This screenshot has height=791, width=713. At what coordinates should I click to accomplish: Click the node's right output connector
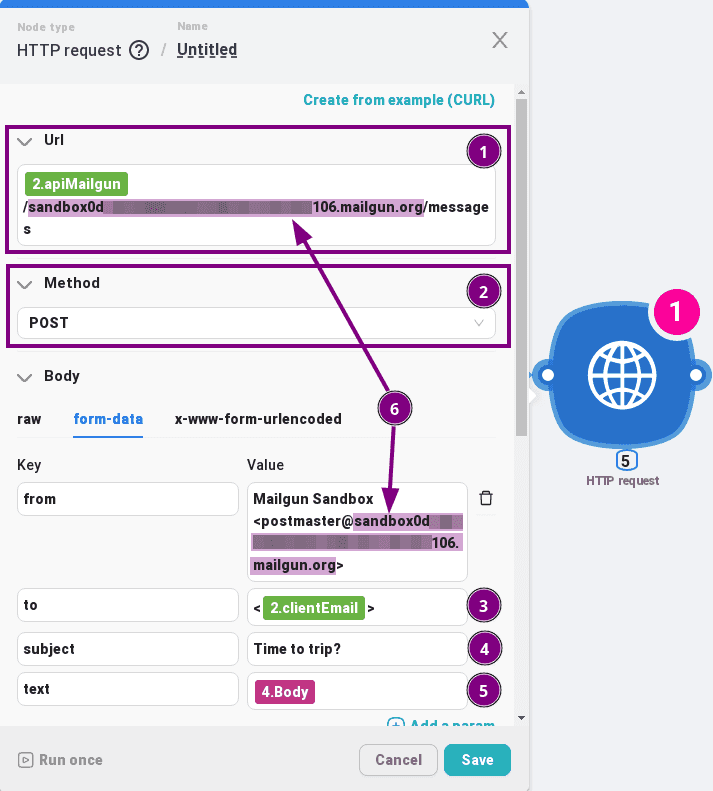tap(698, 374)
